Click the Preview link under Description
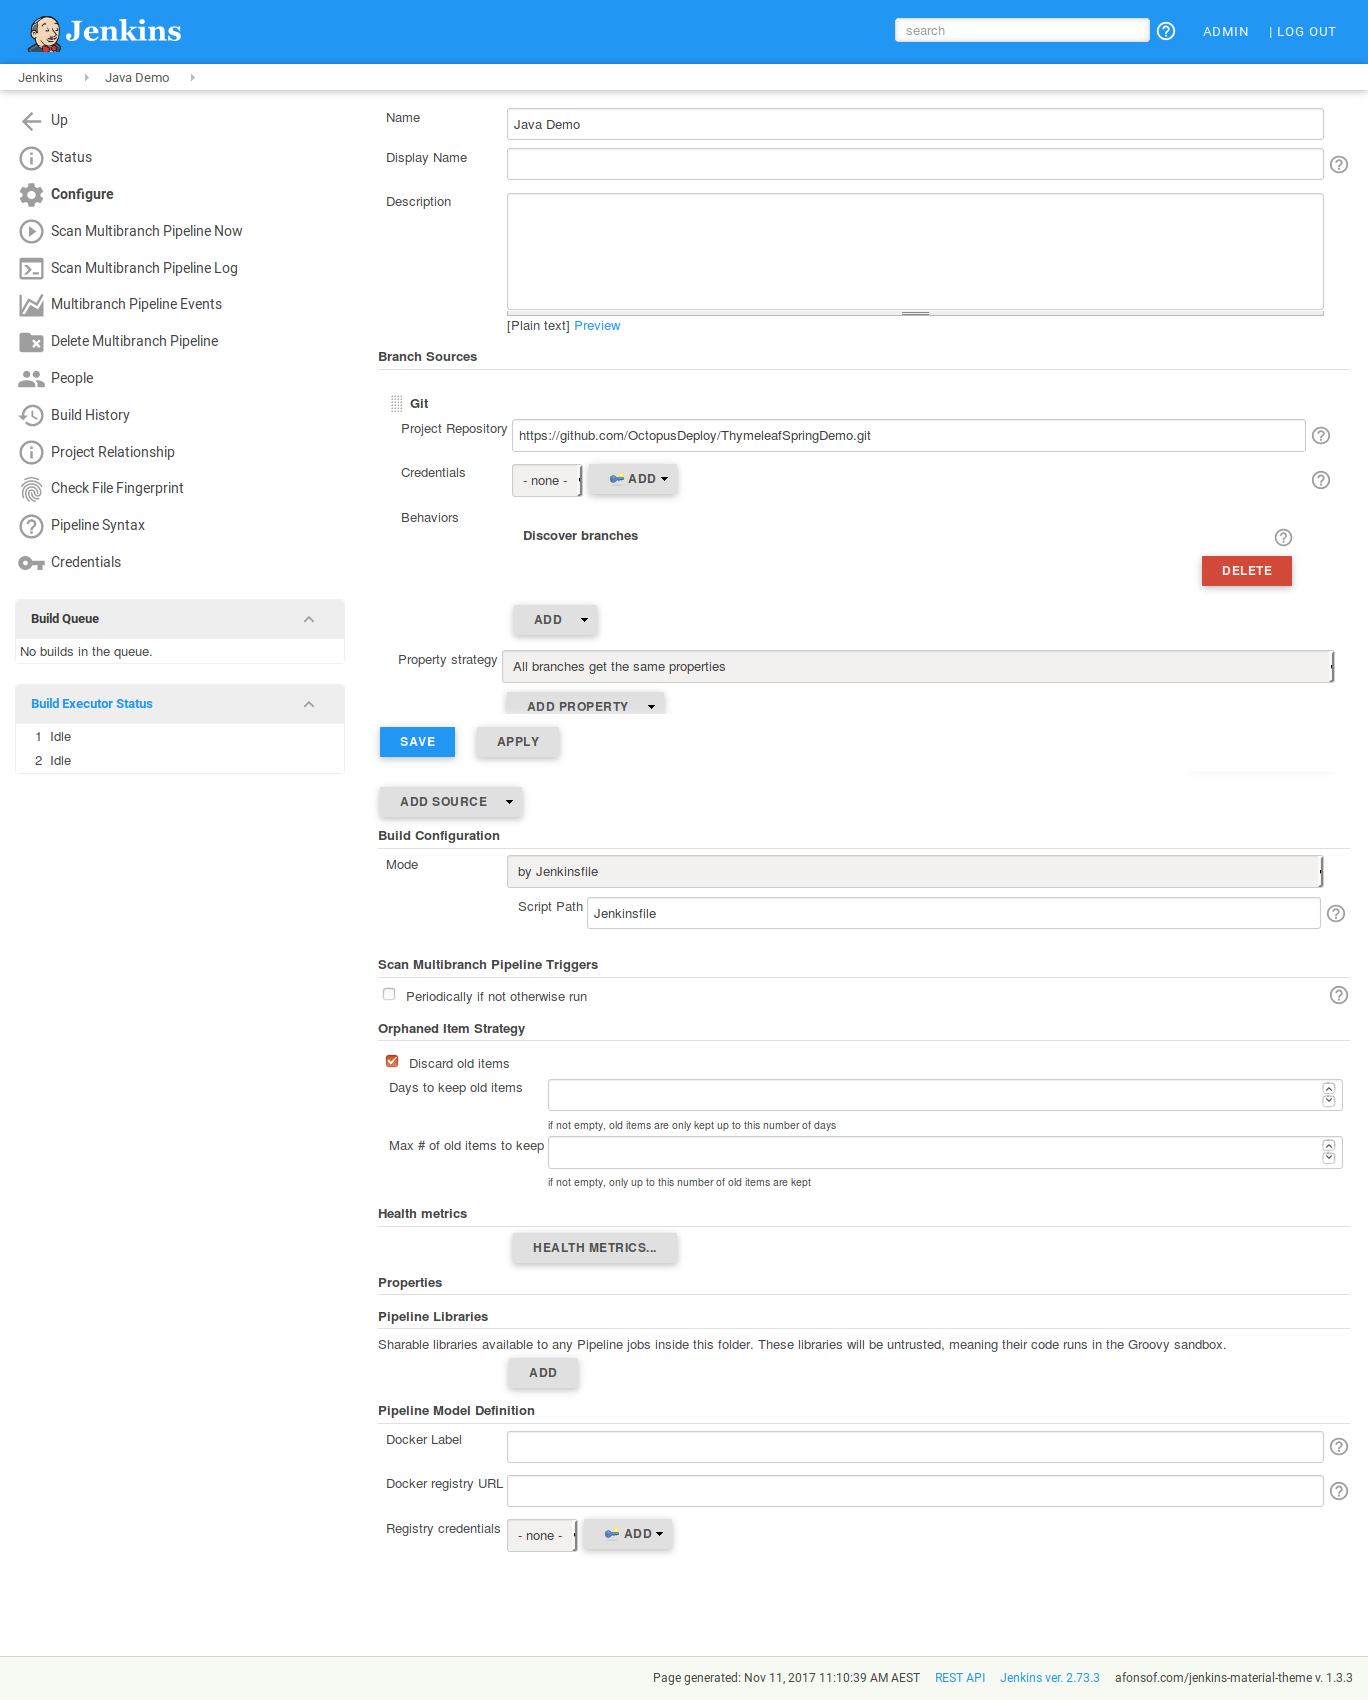Screen dimensions: 1368x1700 click(x=597, y=326)
